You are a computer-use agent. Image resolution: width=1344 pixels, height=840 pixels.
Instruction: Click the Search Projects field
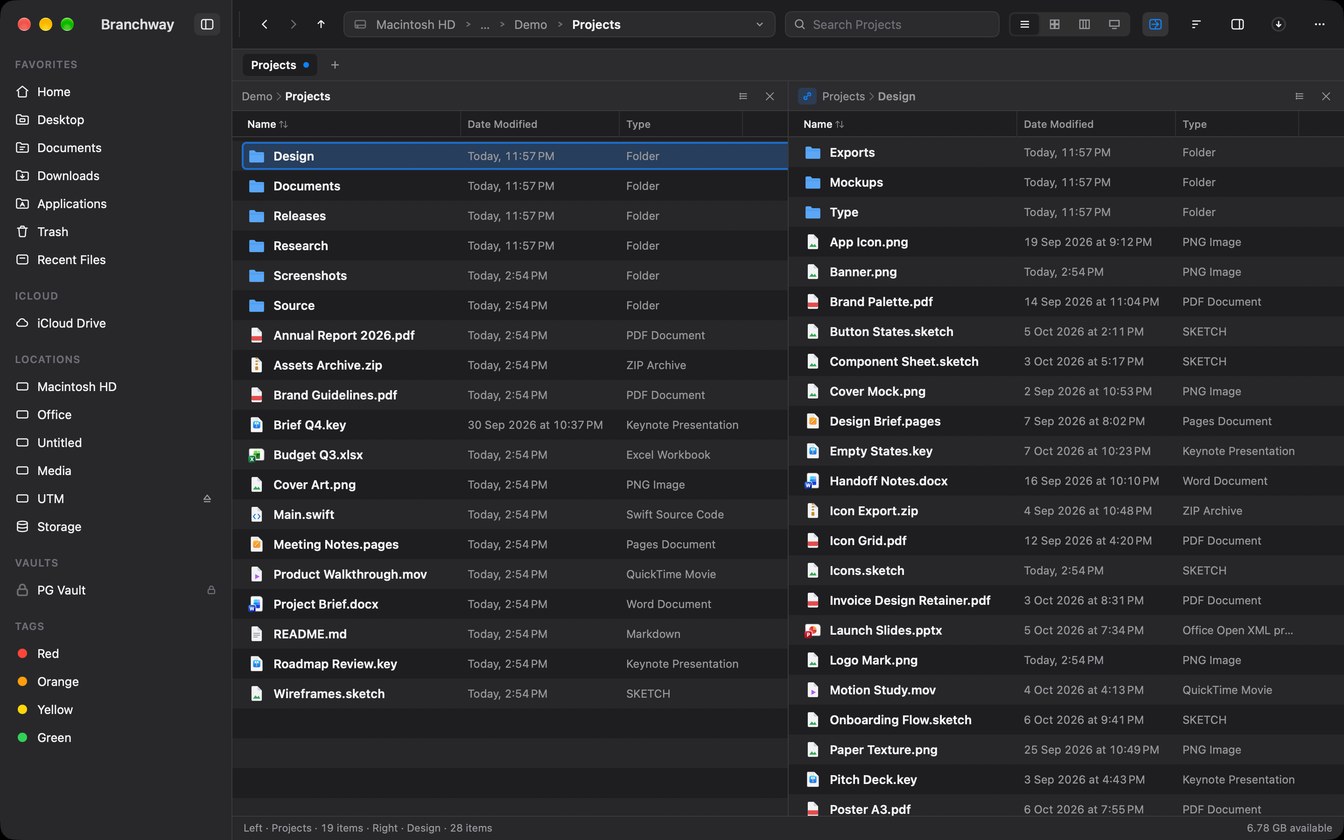point(892,24)
